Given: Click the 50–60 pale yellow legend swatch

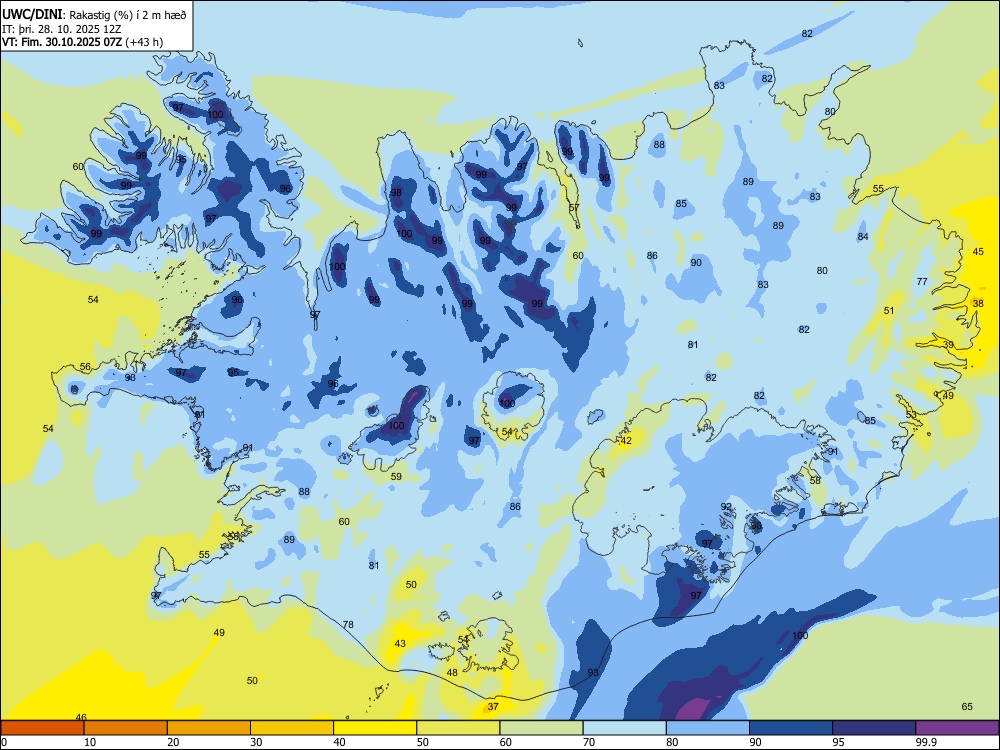Looking at the screenshot, I should (x=458, y=728).
